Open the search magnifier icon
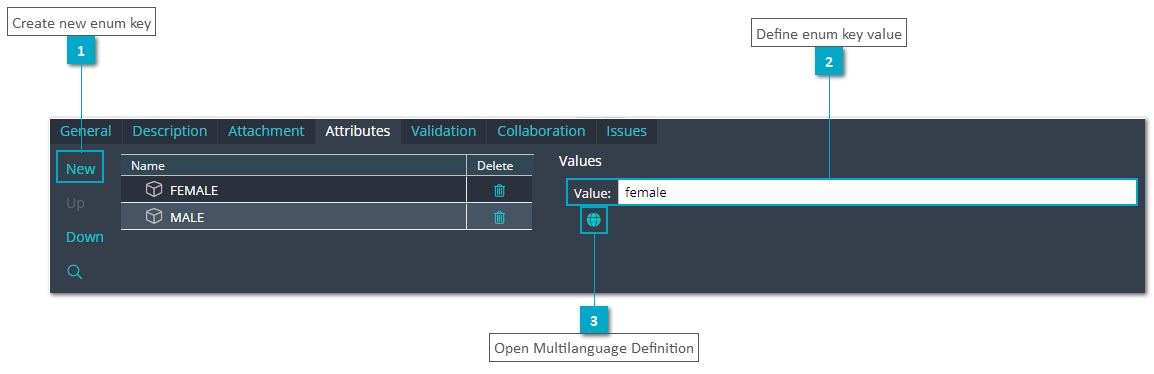The height and width of the screenshot is (374, 1154). (74, 272)
